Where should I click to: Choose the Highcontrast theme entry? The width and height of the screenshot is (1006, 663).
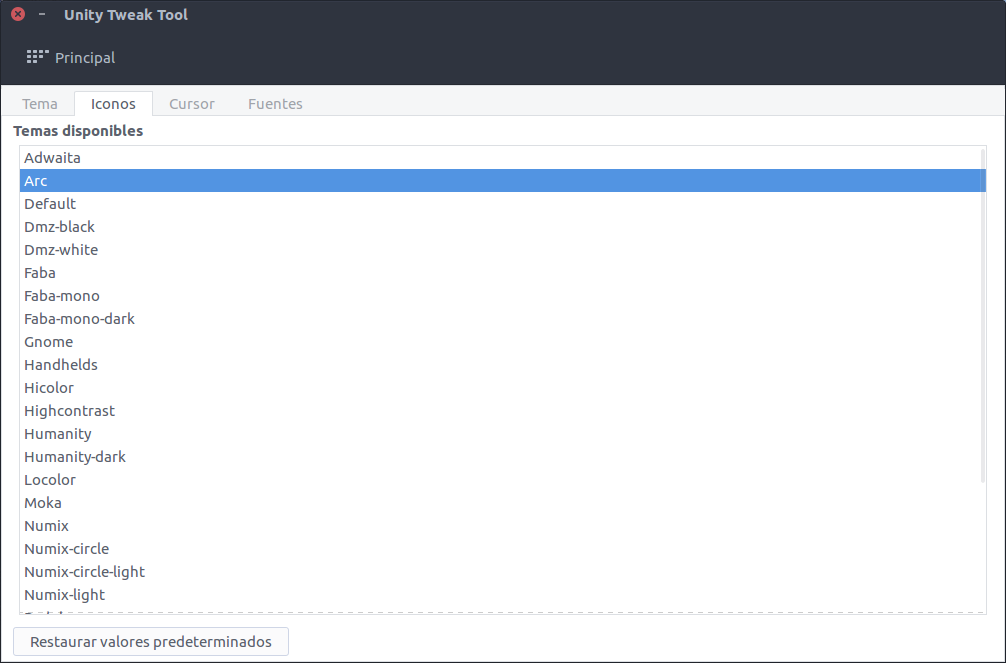[70, 411]
